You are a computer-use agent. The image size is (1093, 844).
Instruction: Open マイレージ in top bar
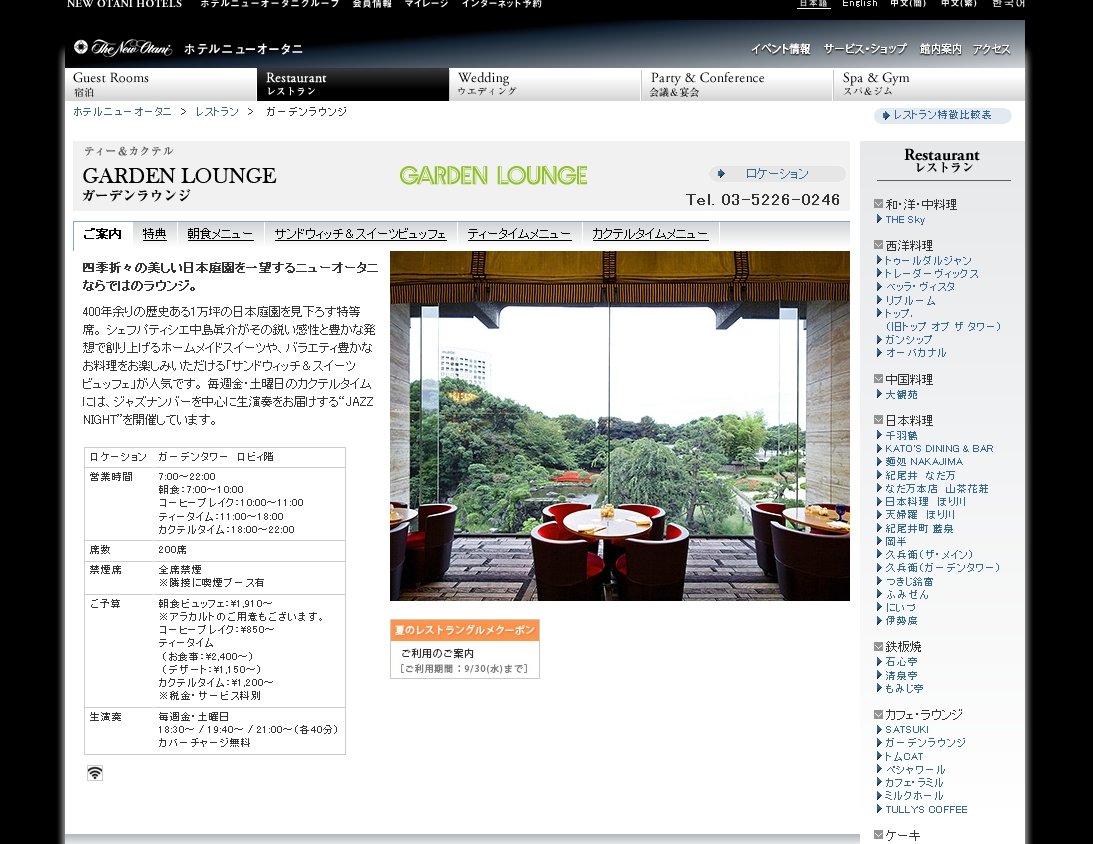pos(426,3)
